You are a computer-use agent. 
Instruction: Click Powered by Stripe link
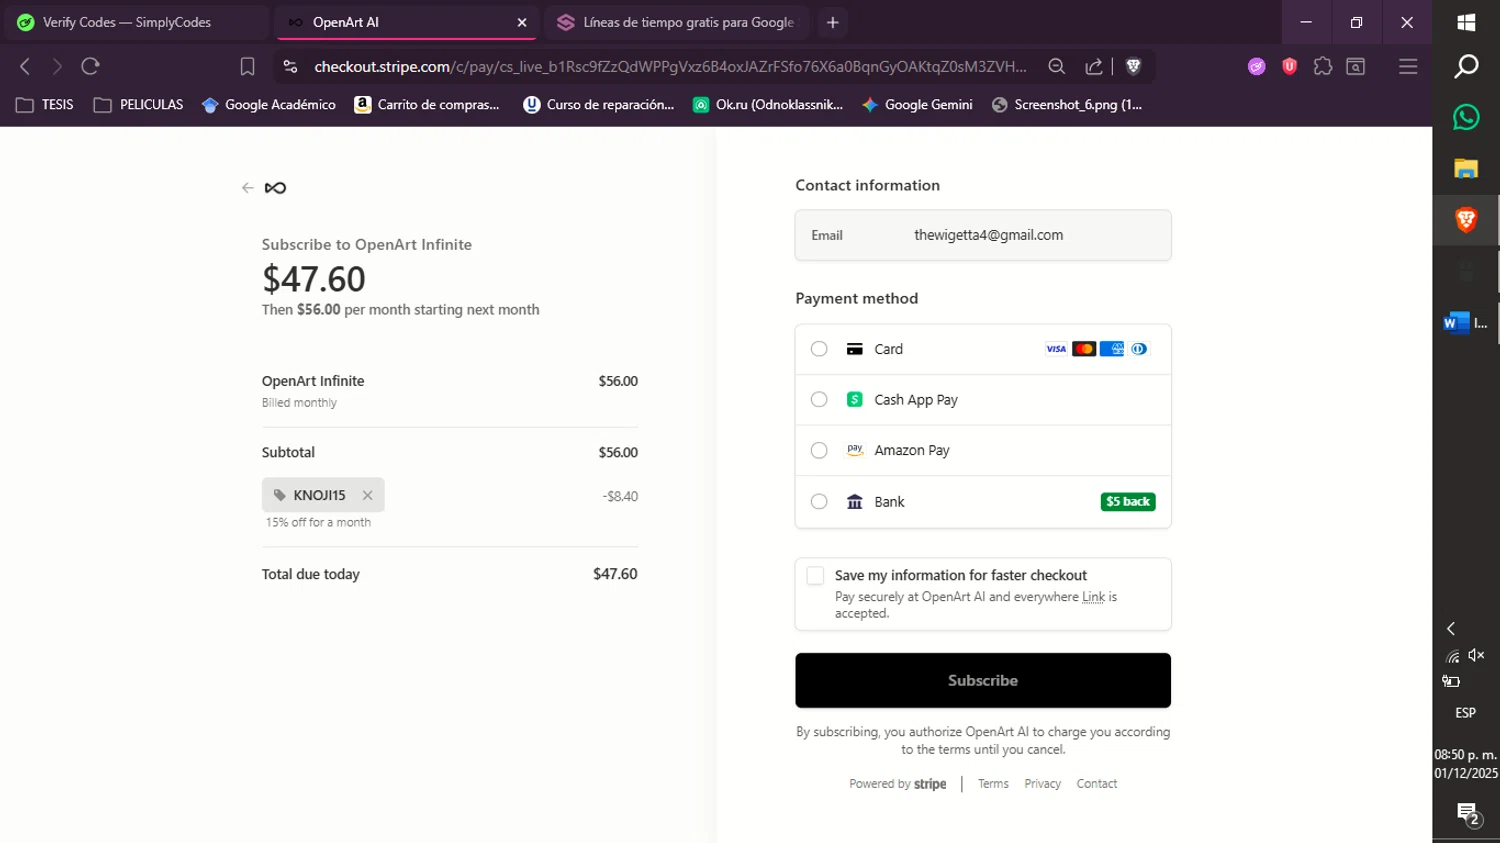click(898, 784)
